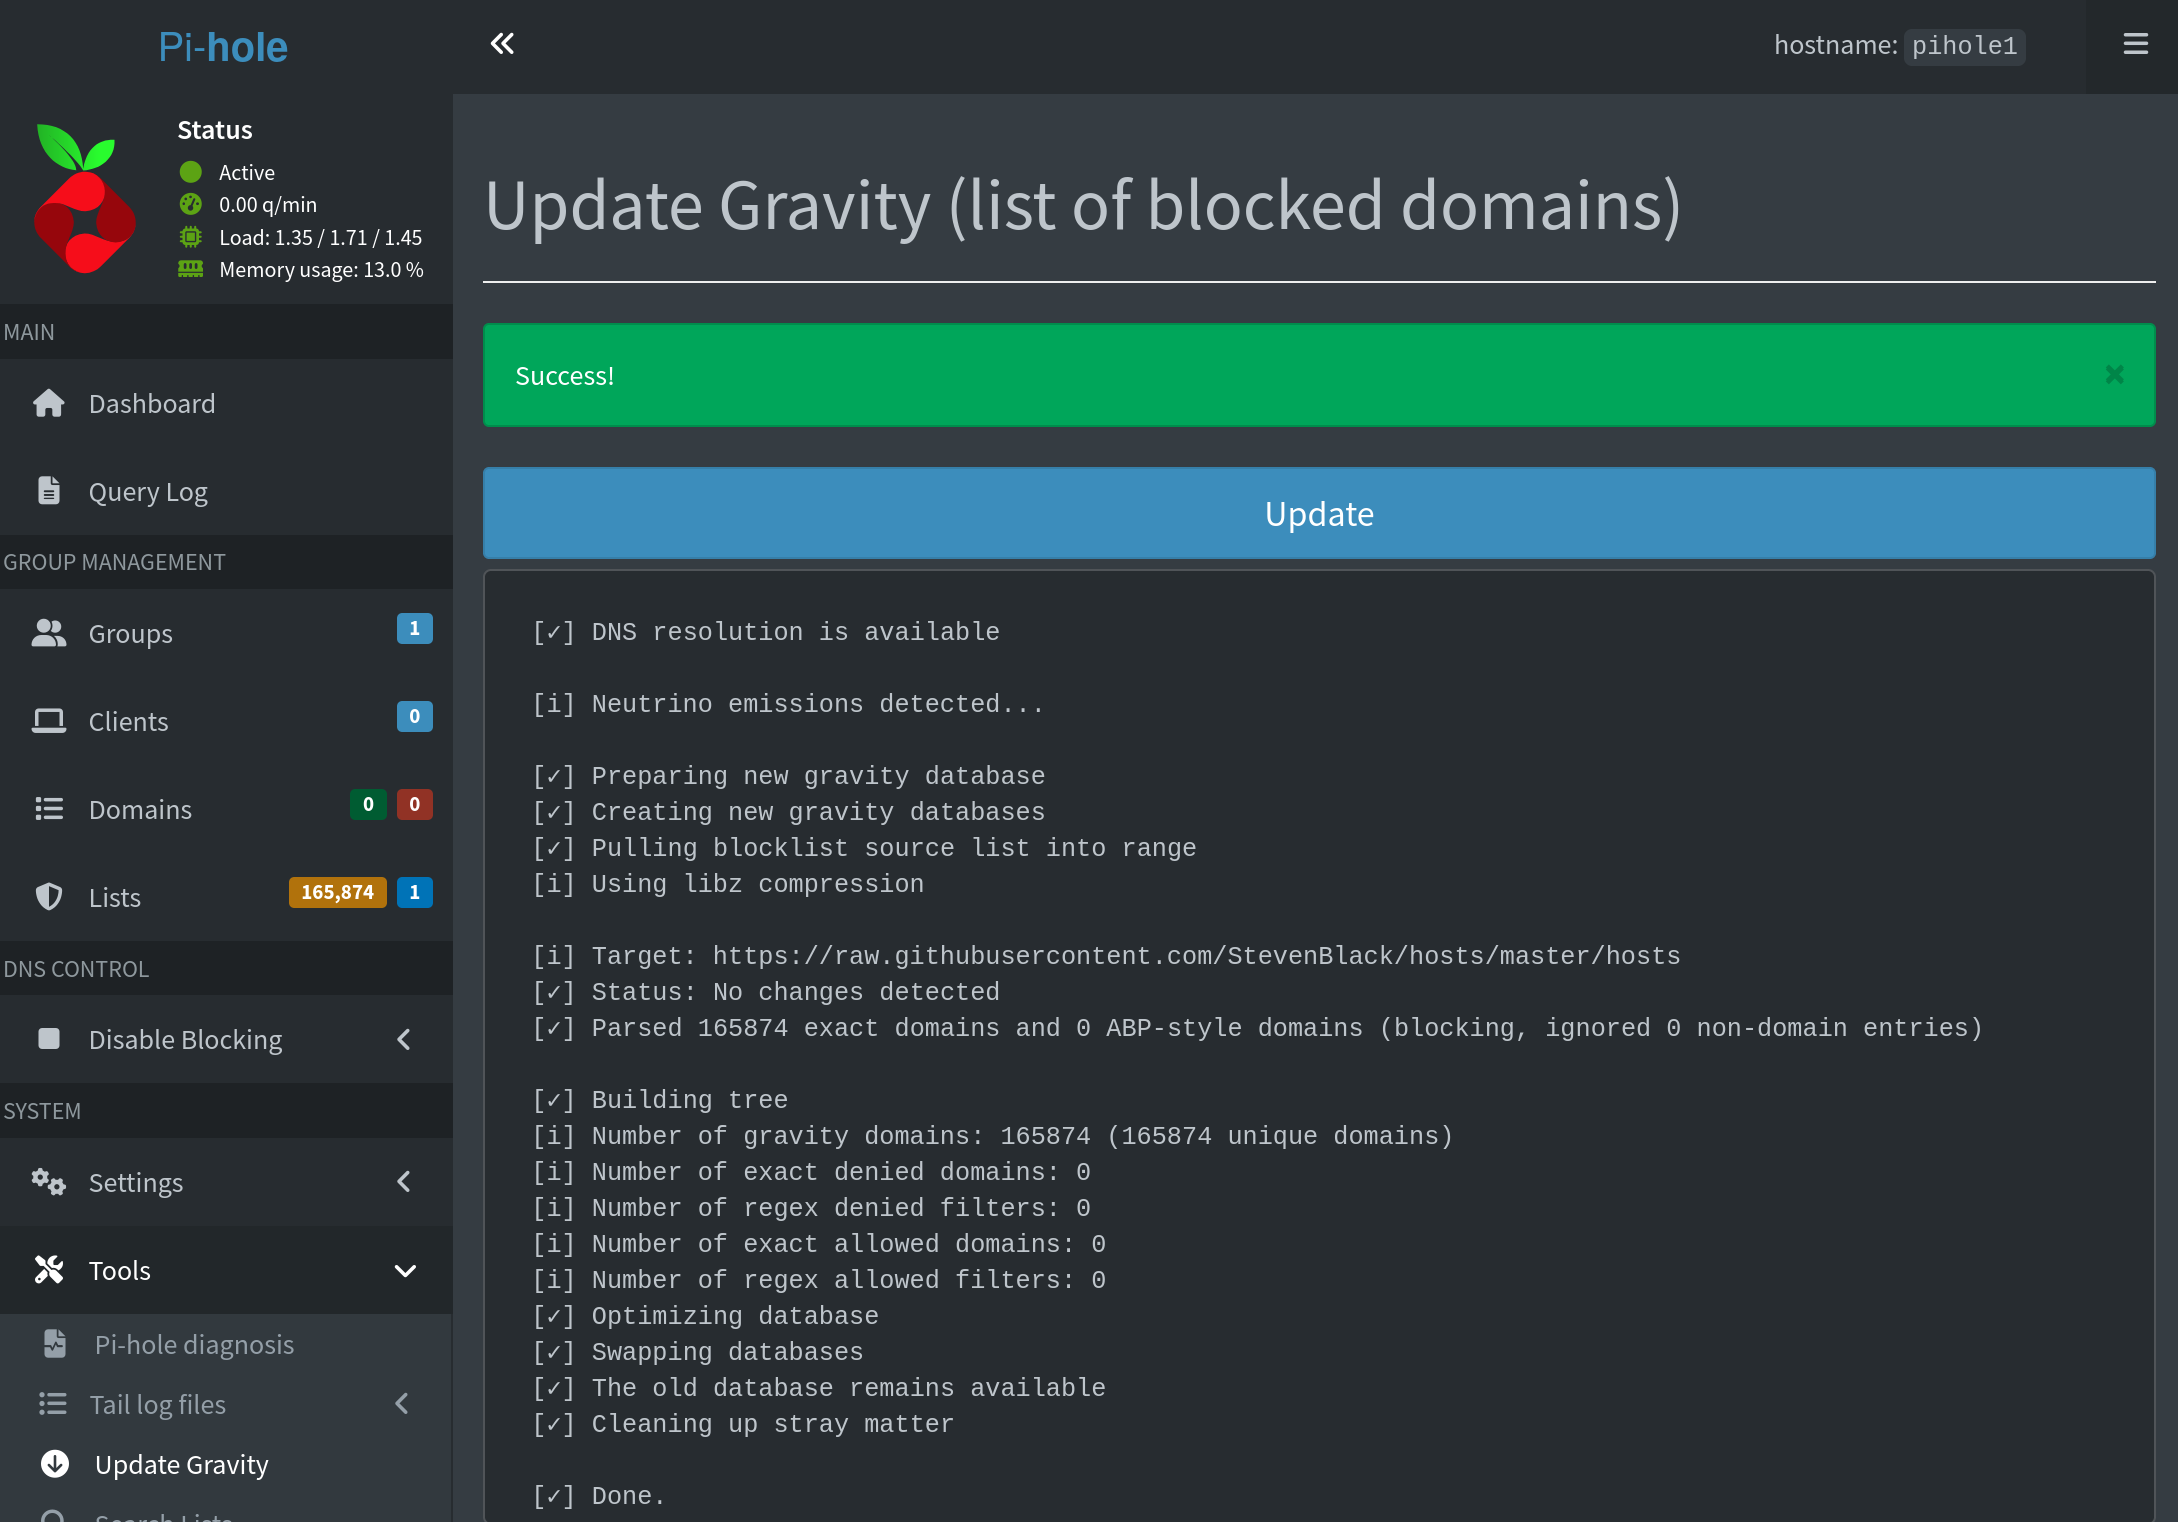Collapse sidebar with double-chevron icon

click(x=502, y=44)
